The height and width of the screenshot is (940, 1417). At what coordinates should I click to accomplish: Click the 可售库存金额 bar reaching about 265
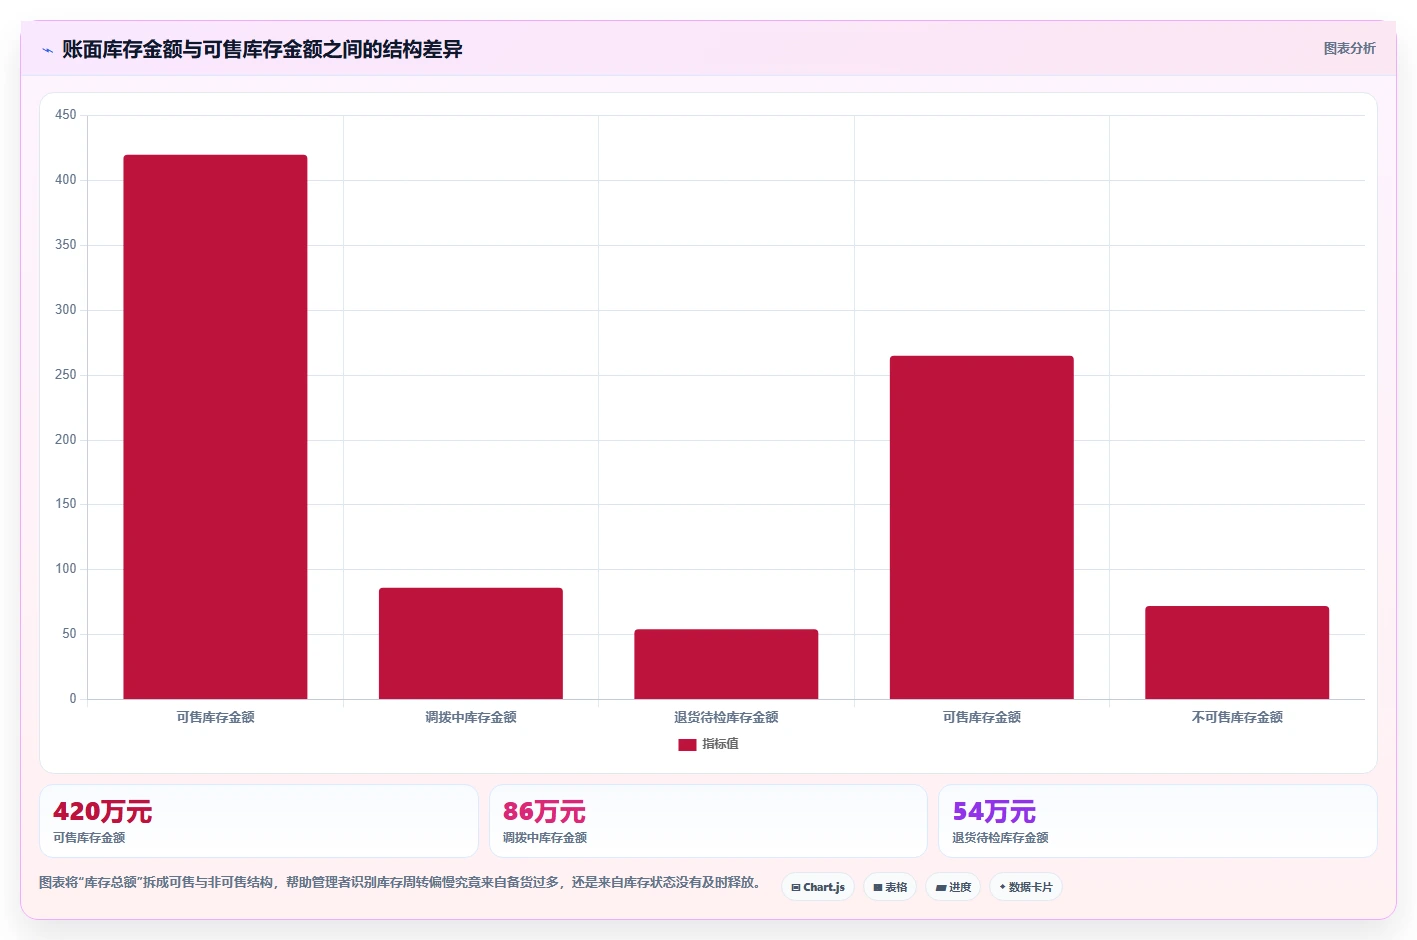pos(982,527)
